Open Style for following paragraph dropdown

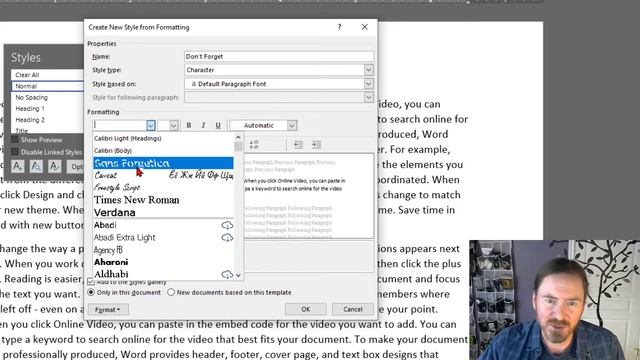point(368,97)
